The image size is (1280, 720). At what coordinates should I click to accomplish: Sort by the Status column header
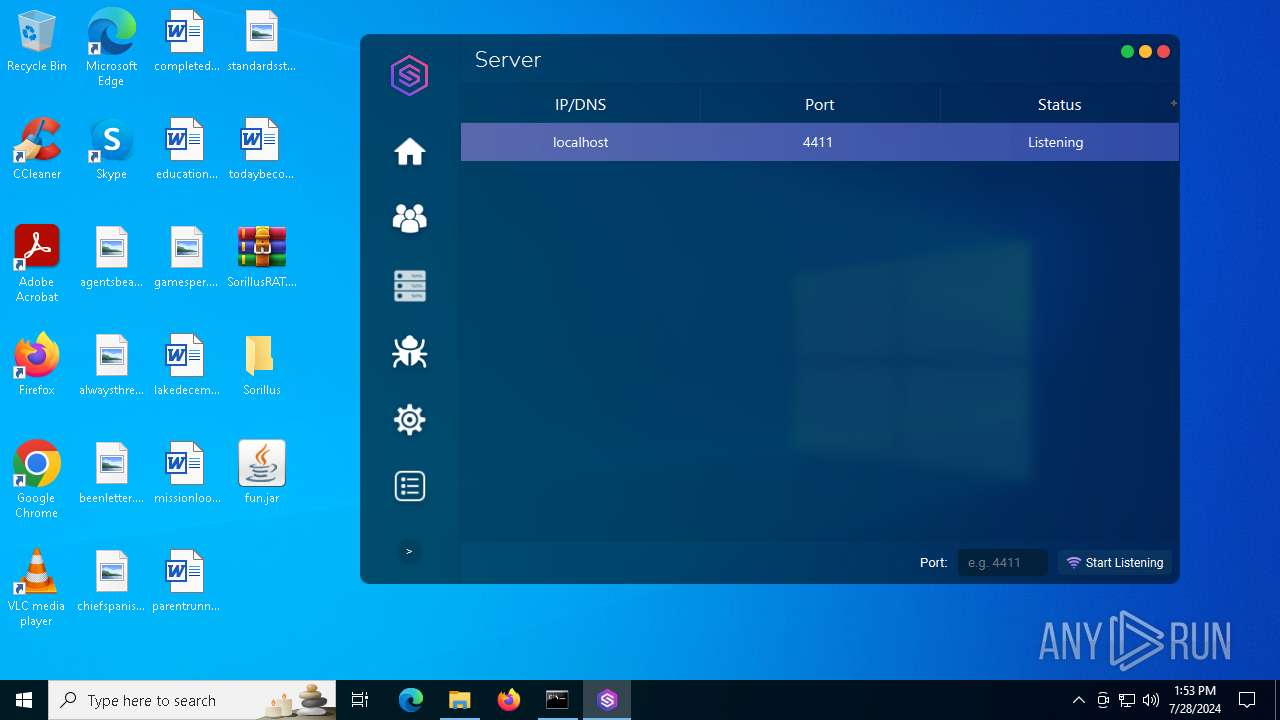click(1059, 104)
